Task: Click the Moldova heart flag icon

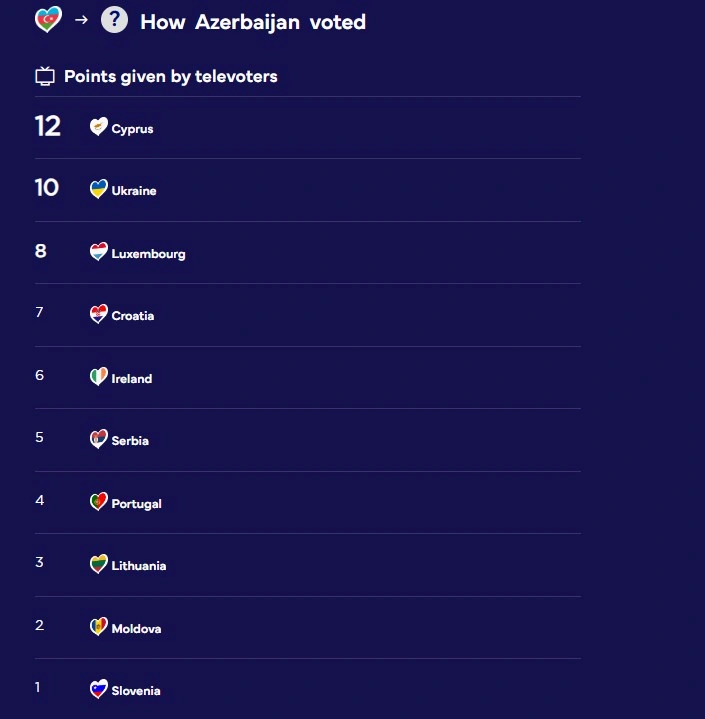Action: pyautogui.click(x=98, y=627)
